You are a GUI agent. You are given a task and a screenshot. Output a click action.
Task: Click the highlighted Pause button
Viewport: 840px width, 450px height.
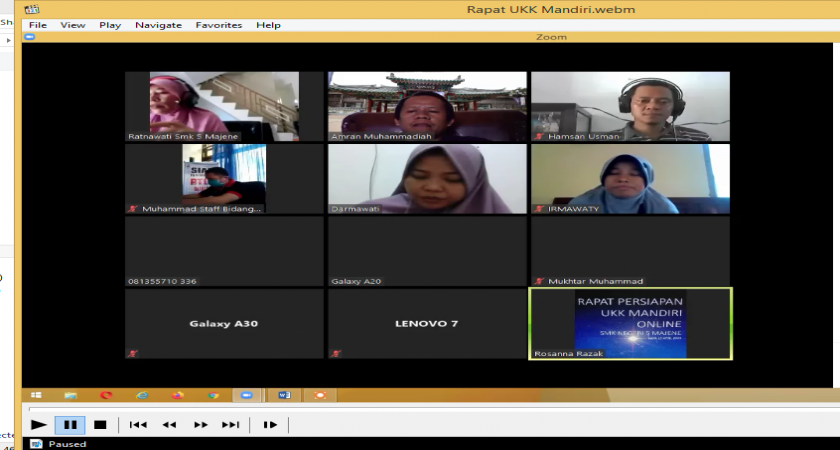69,425
